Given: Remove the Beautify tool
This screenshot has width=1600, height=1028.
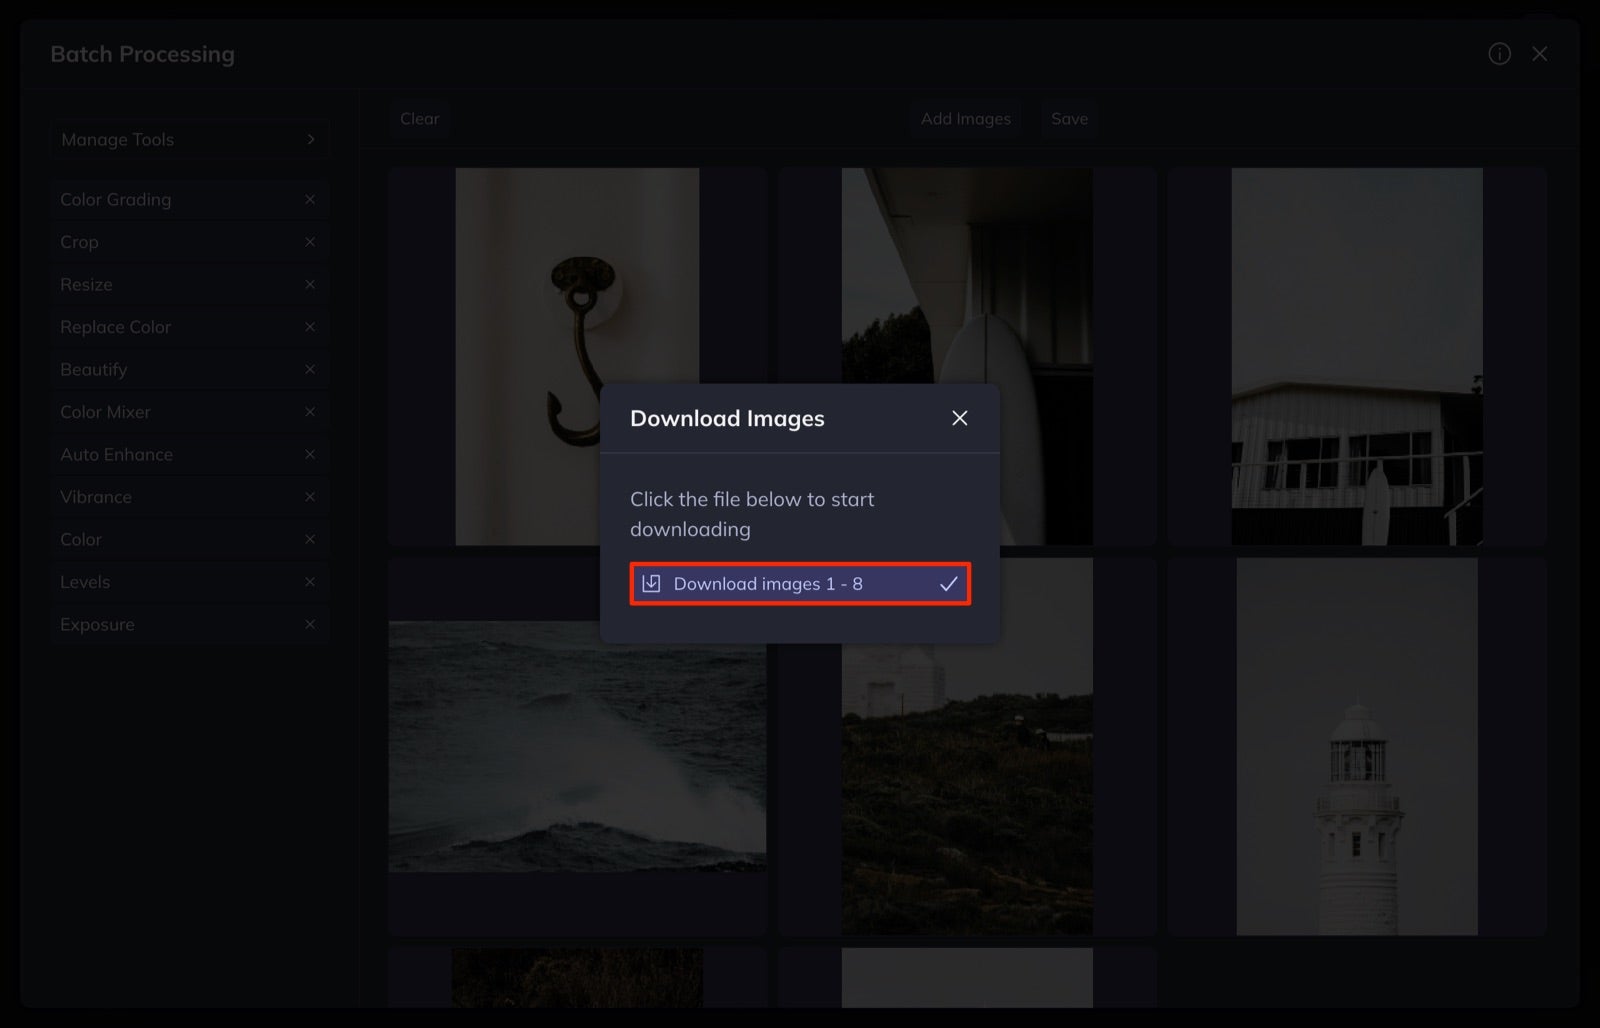Looking at the screenshot, I should (x=310, y=369).
